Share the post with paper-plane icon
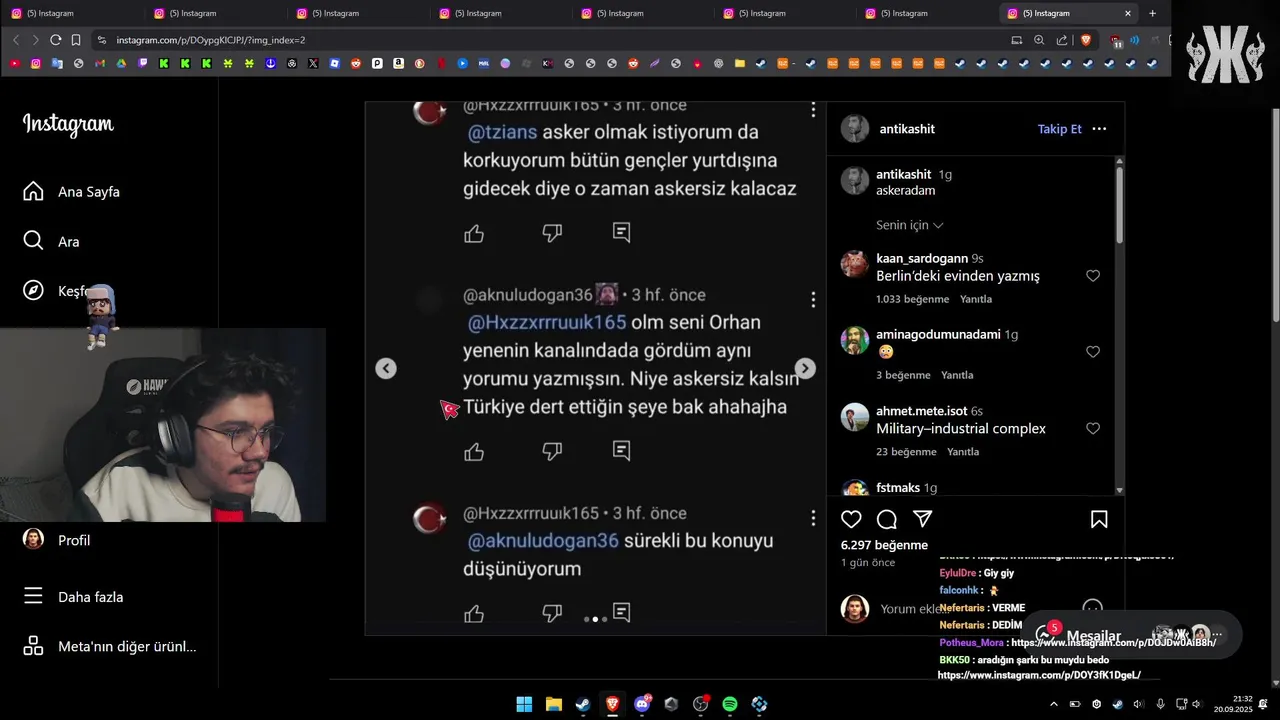The height and width of the screenshot is (720, 1280). pos(923,519)
